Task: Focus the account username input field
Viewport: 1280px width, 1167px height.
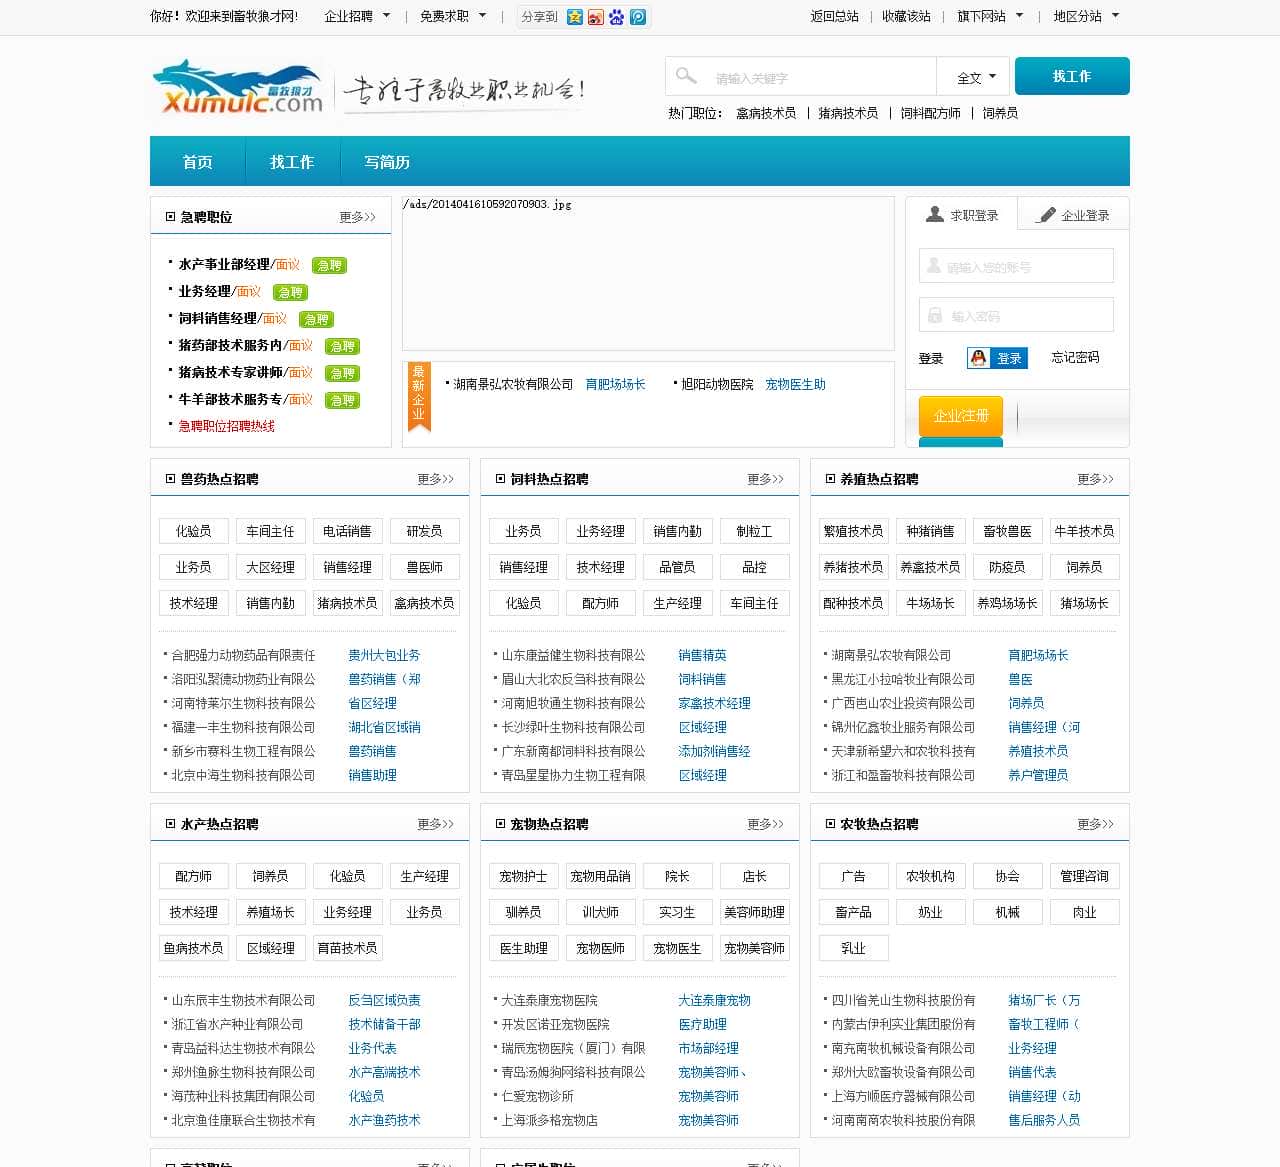Action: click(x=1016, y=266)
